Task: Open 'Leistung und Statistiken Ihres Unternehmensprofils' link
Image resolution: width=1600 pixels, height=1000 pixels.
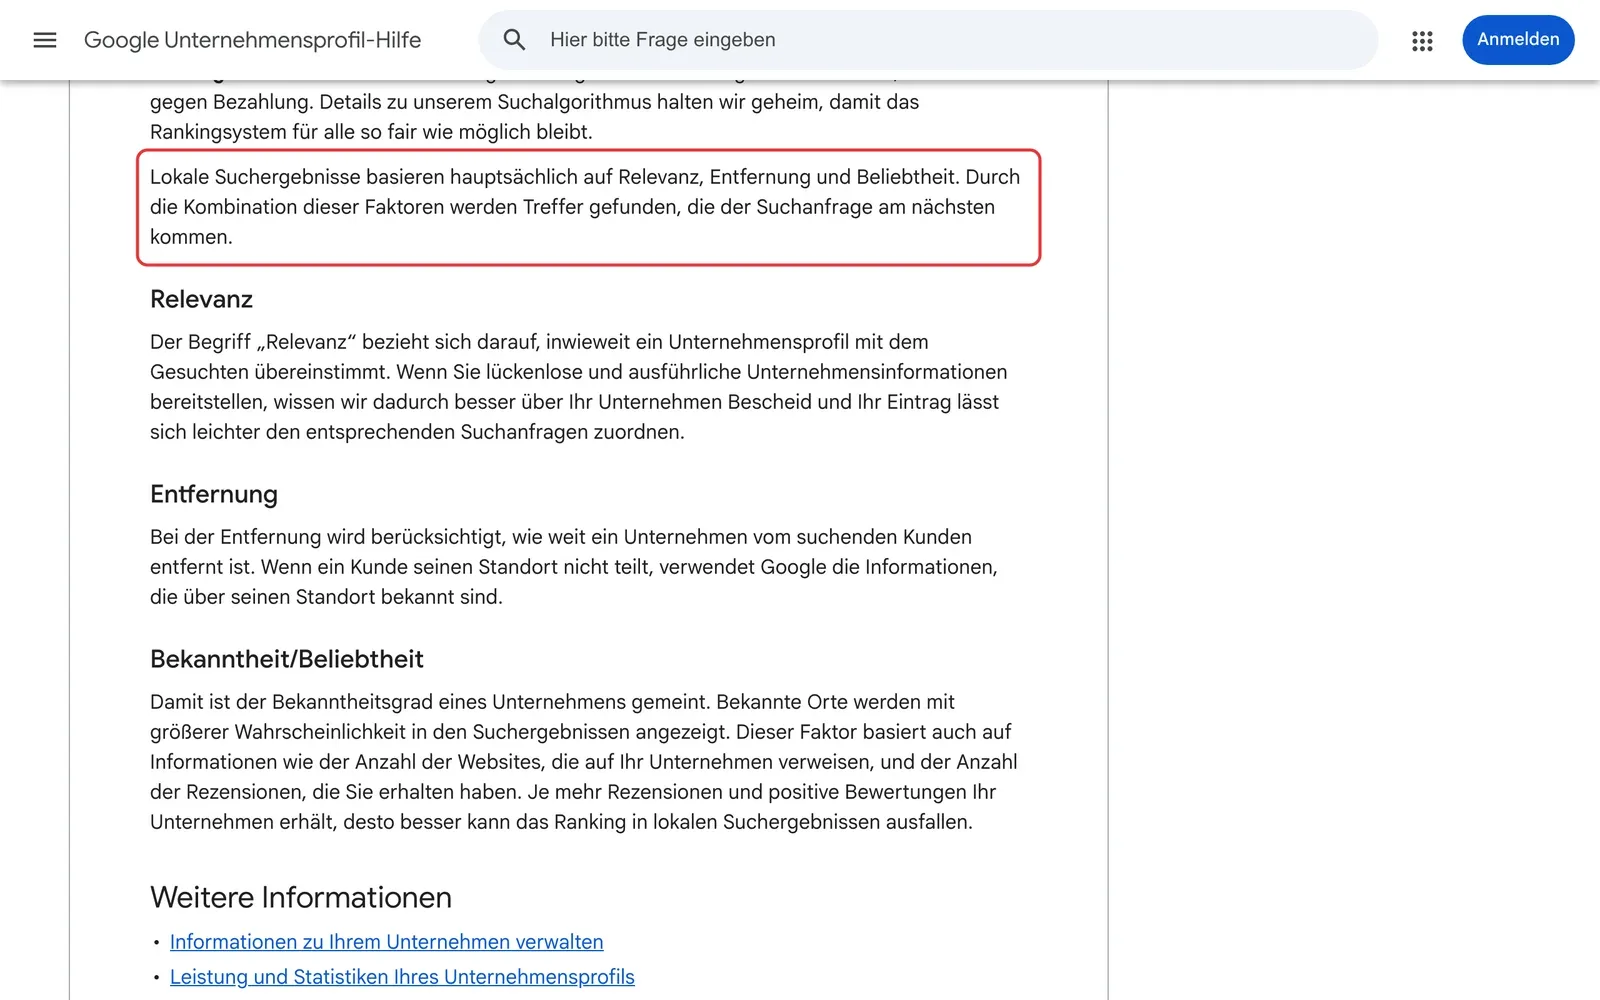Action: tap(402, 977)
